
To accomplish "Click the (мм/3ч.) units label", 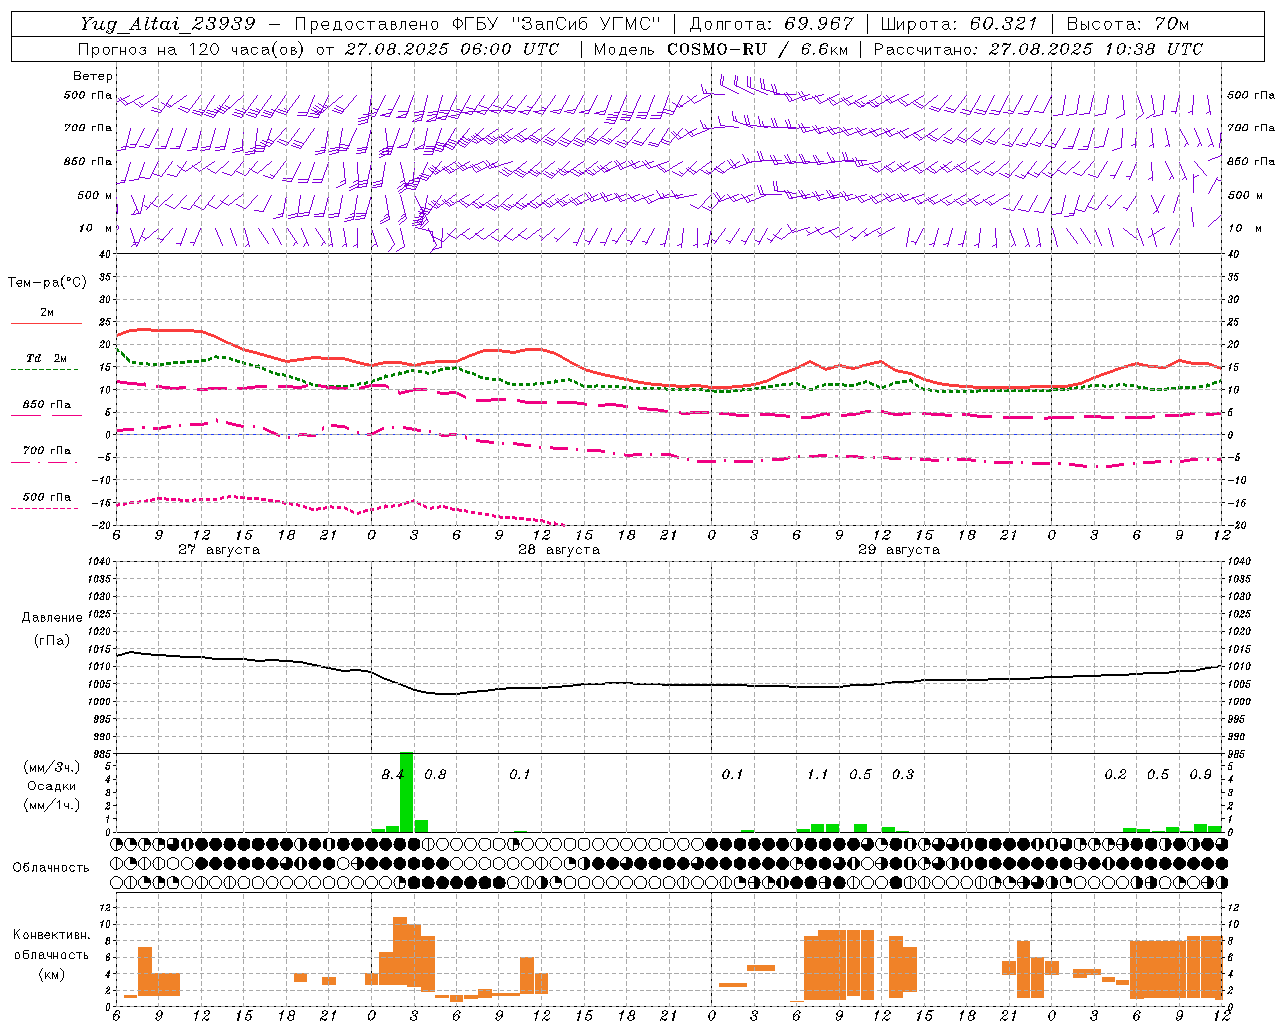I will click(51, 767).
